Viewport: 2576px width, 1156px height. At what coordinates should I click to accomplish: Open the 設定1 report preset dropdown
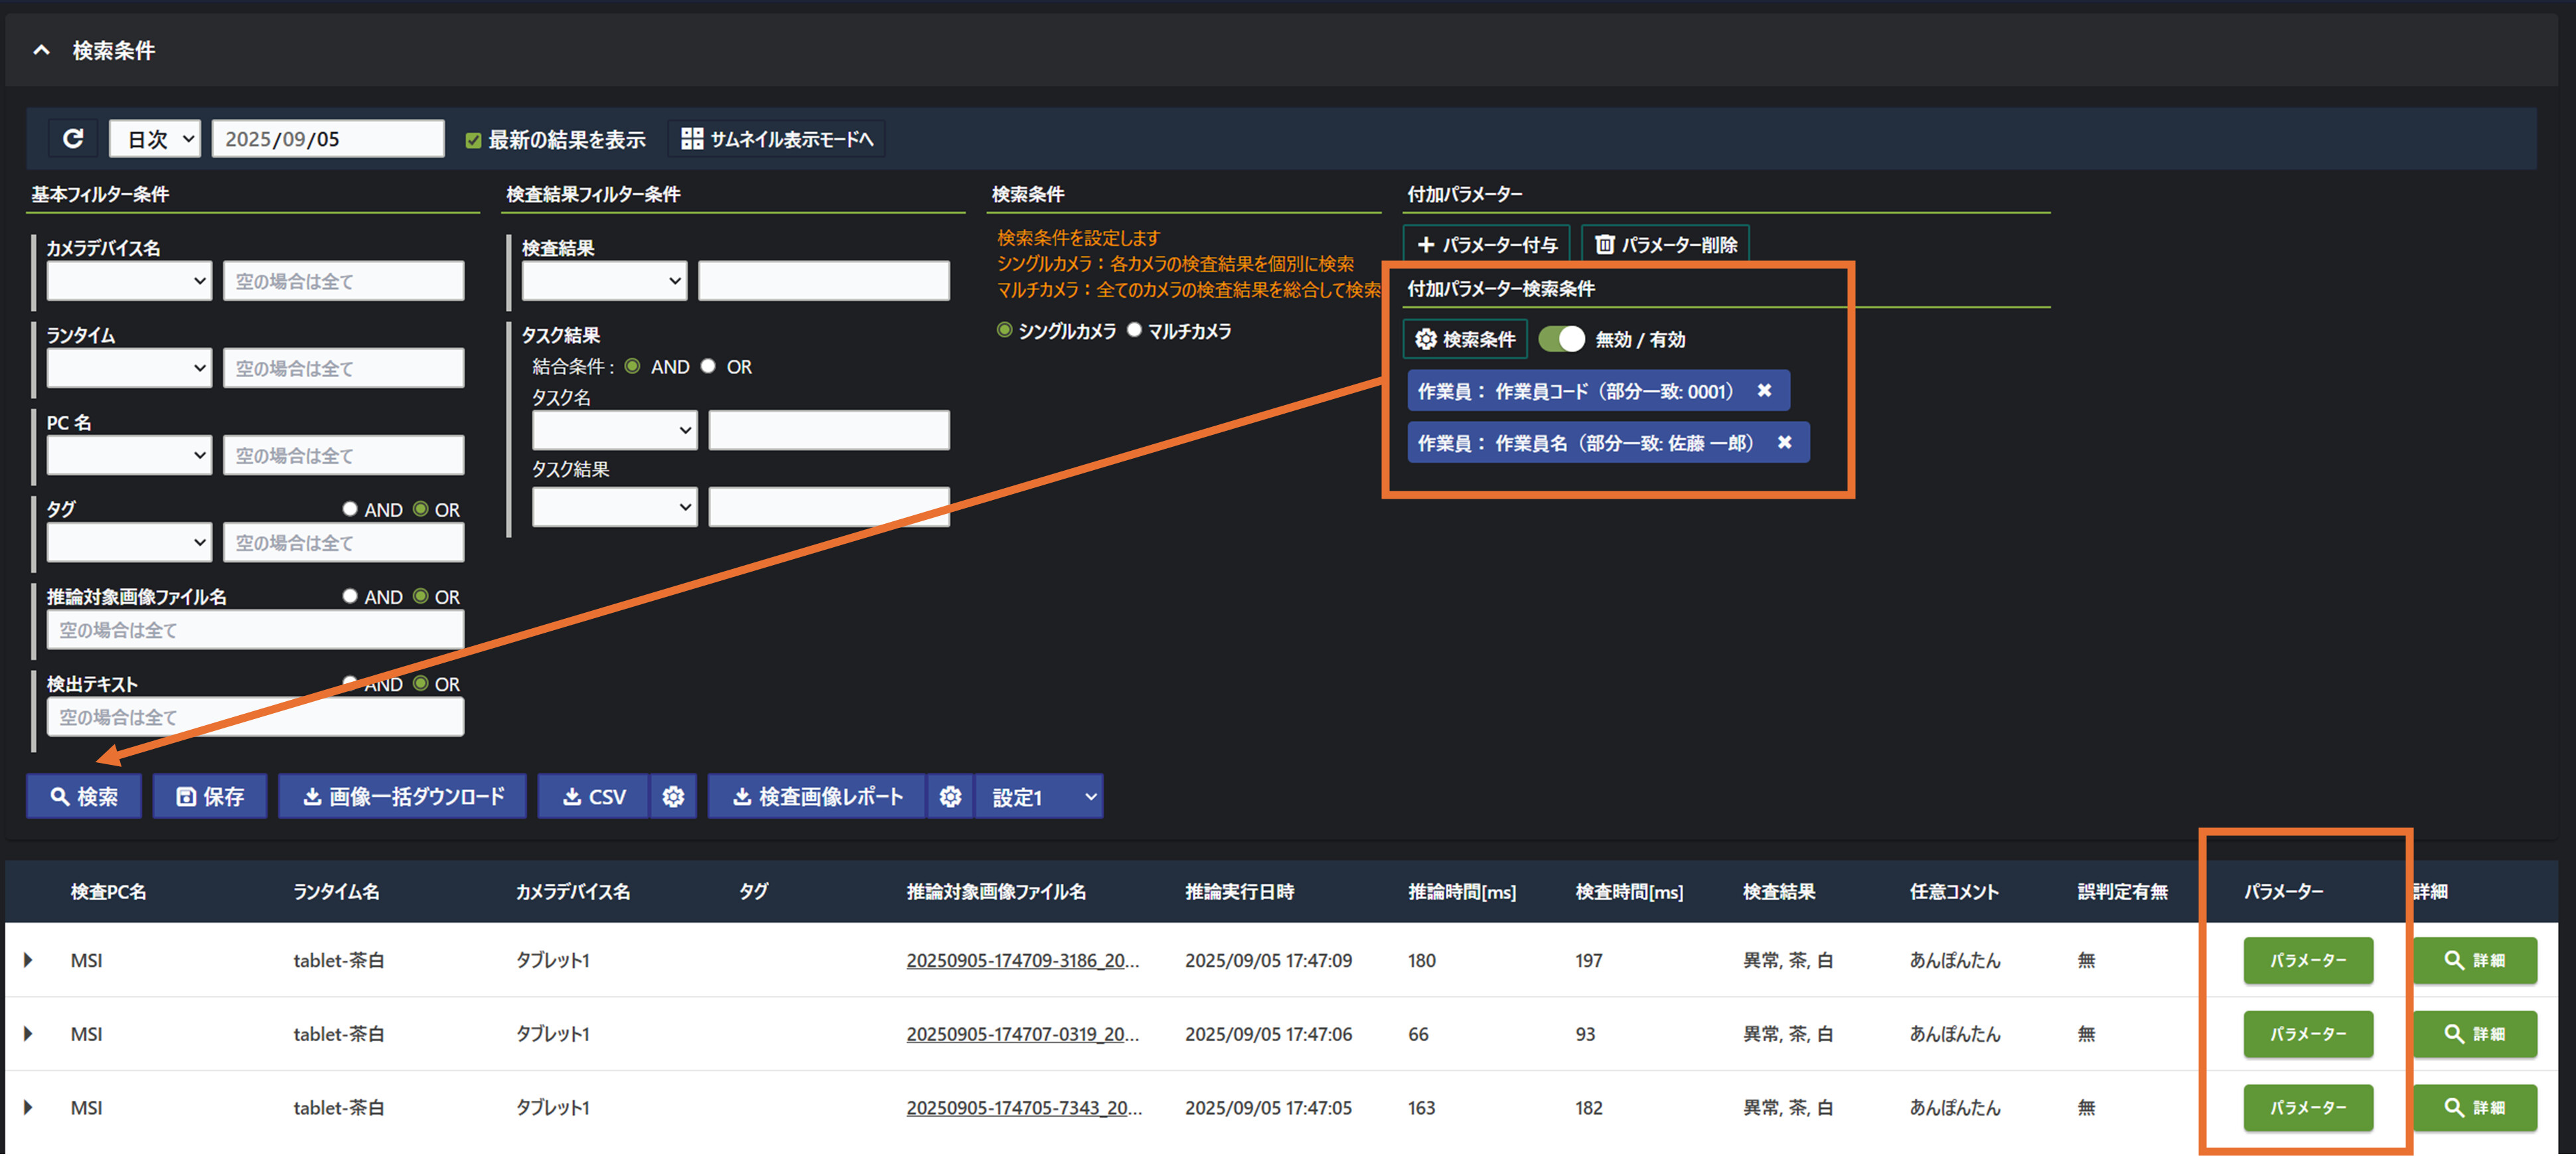[x=1039, y=797]
